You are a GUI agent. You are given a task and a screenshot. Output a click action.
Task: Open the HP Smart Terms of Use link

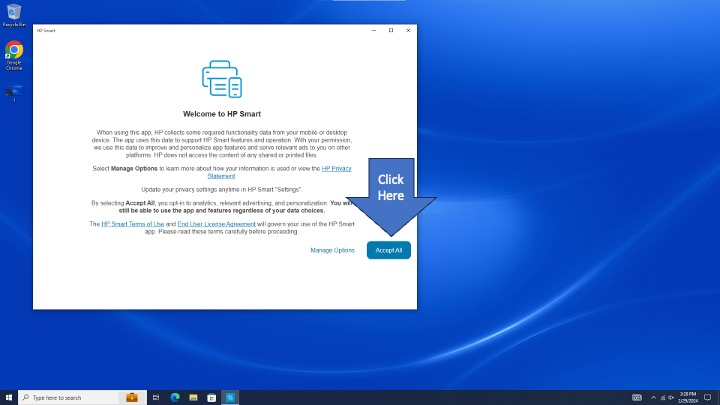click(133, 224)
